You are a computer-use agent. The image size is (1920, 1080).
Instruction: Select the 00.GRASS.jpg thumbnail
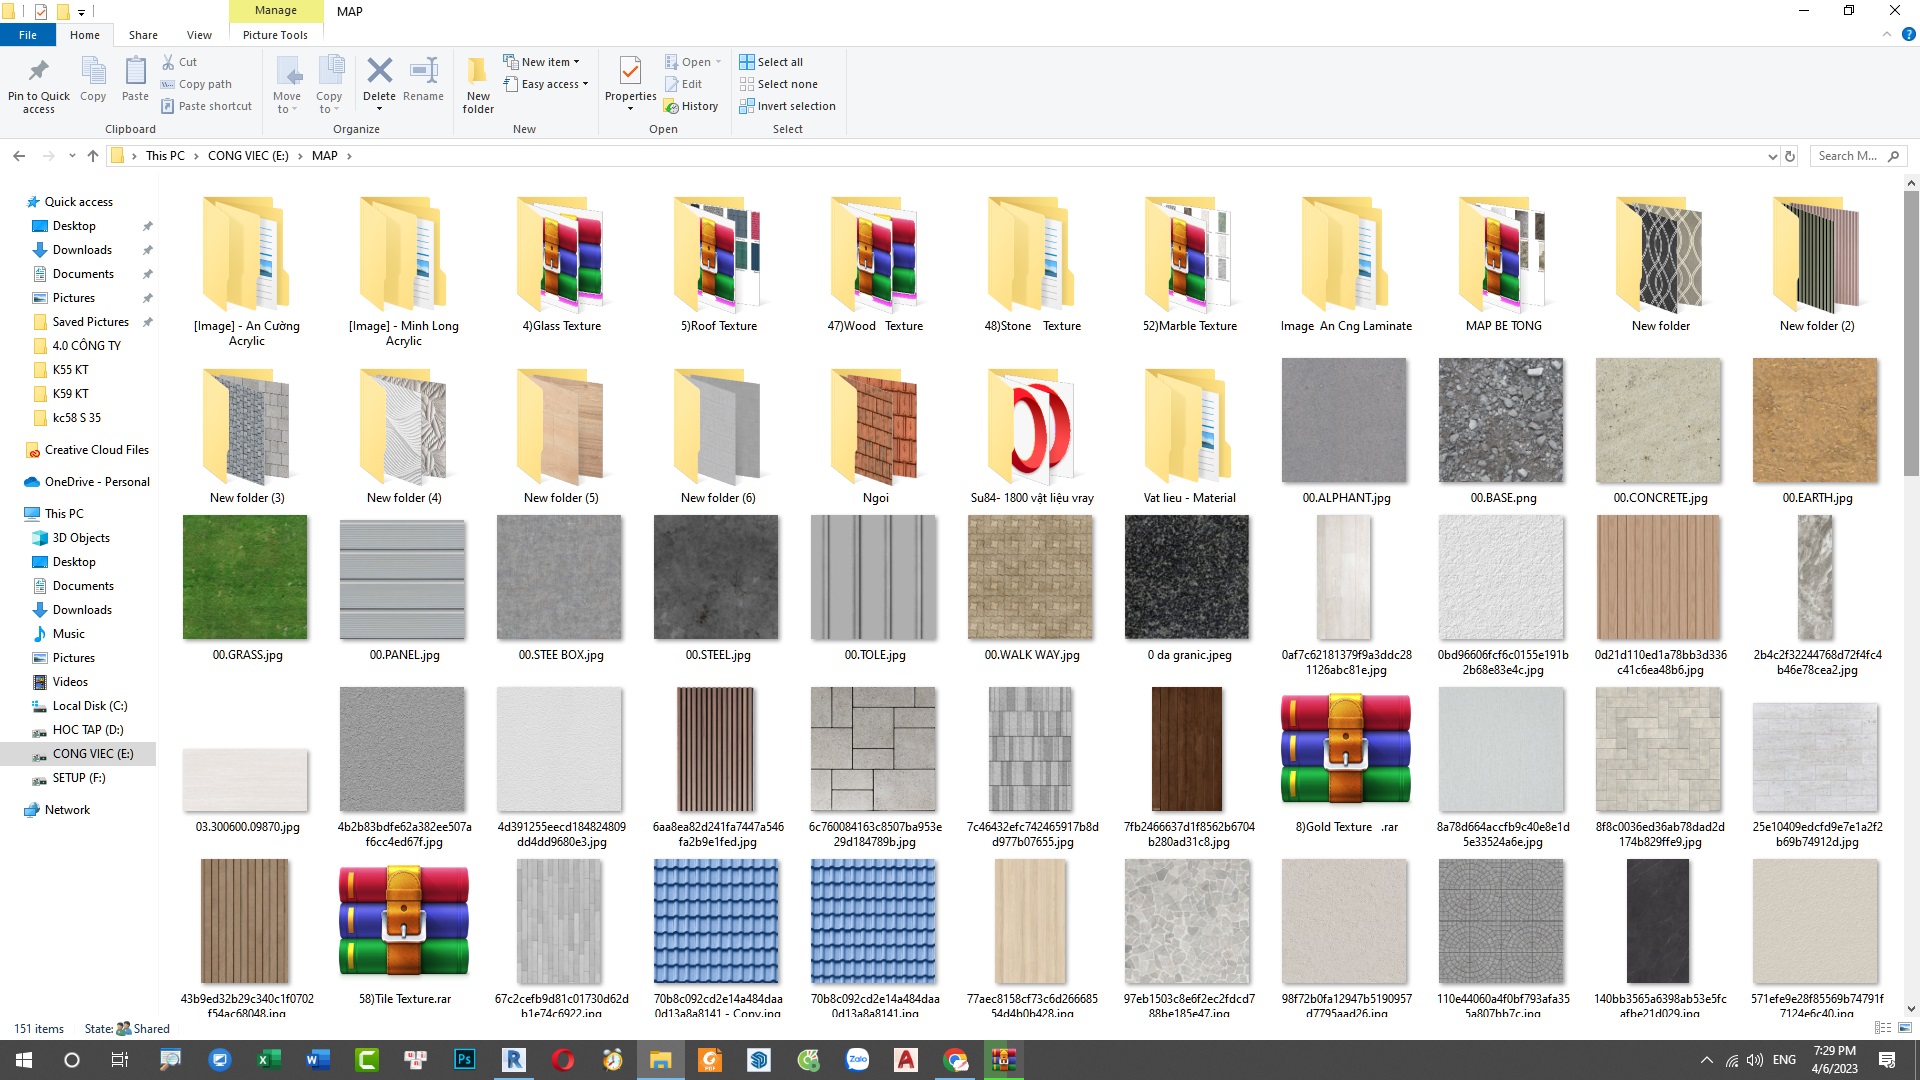[x=245, y=578]
